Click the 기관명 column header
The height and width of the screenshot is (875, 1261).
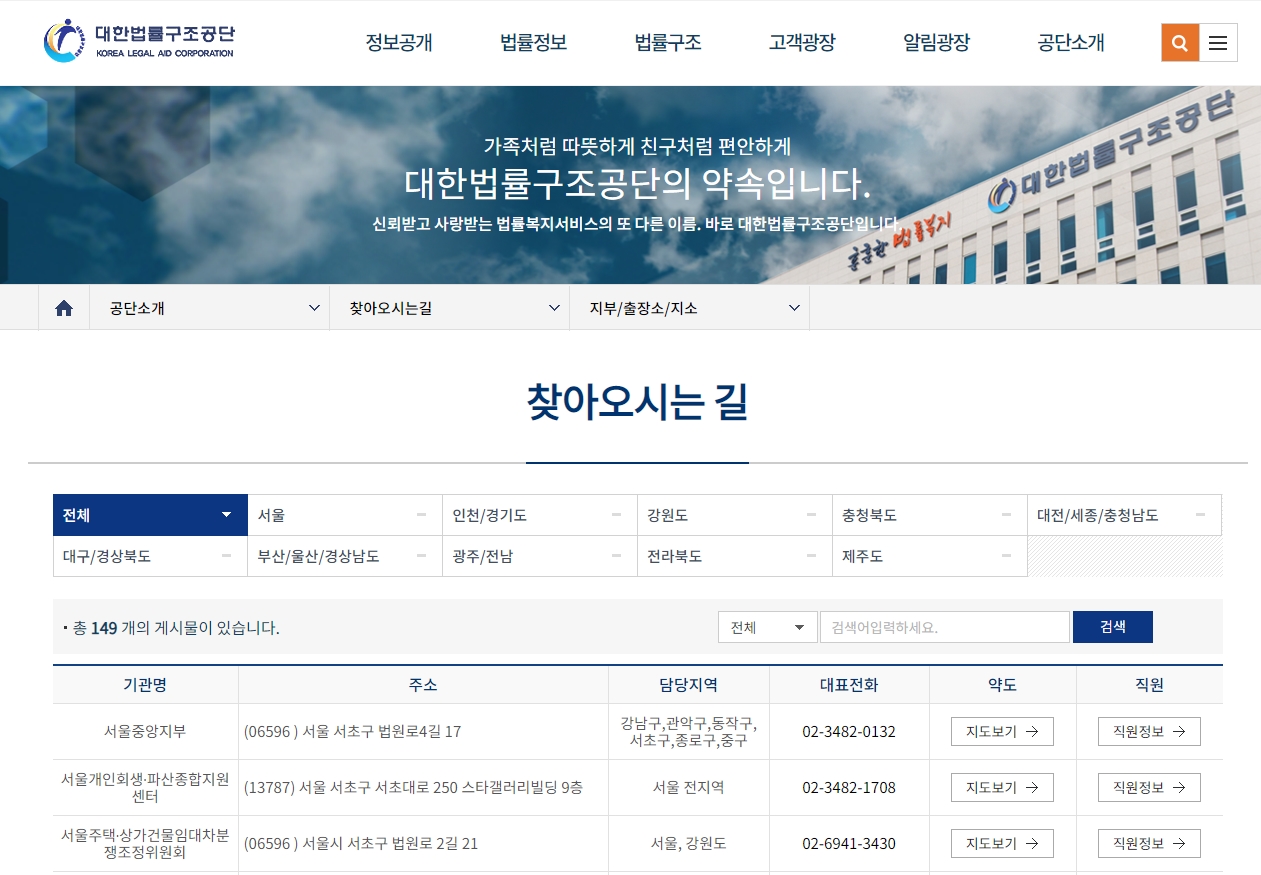click(x=145, y=685)
